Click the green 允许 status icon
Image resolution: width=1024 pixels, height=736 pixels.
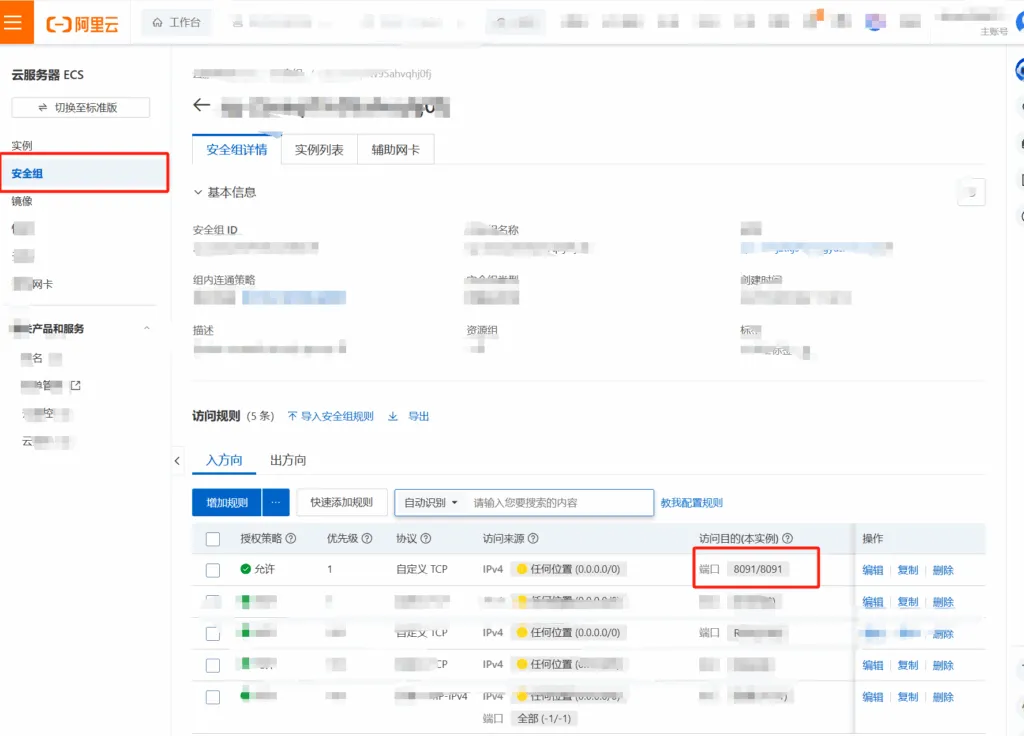(246, 569)
